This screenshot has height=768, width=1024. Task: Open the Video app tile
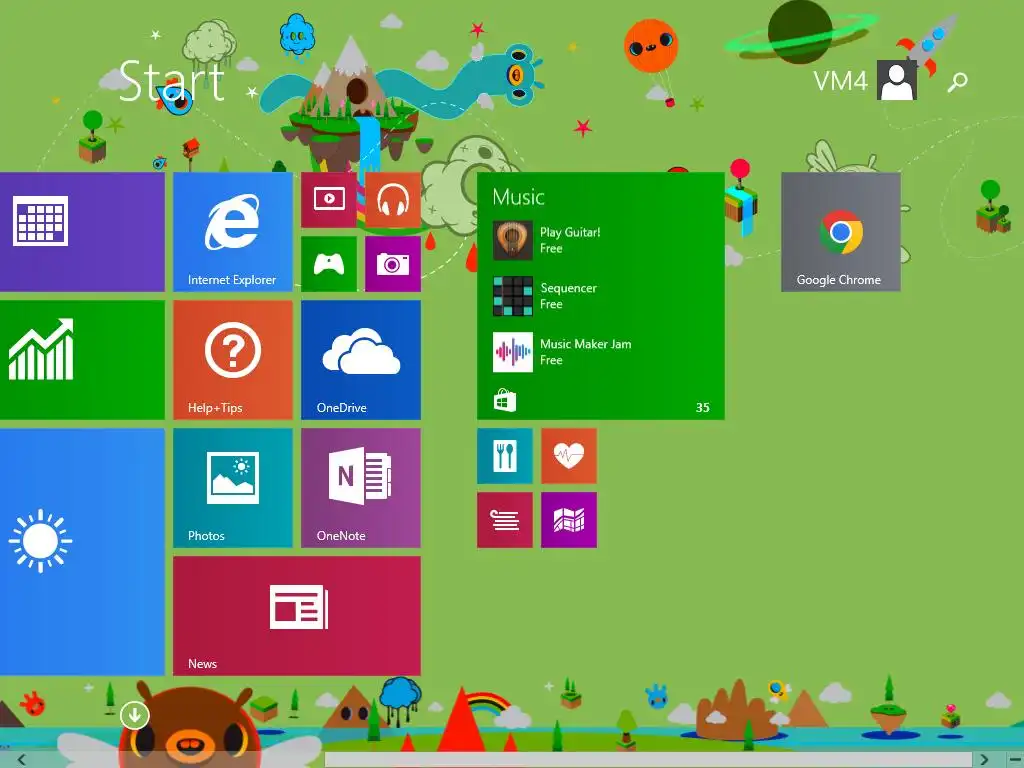click(328, 200)
